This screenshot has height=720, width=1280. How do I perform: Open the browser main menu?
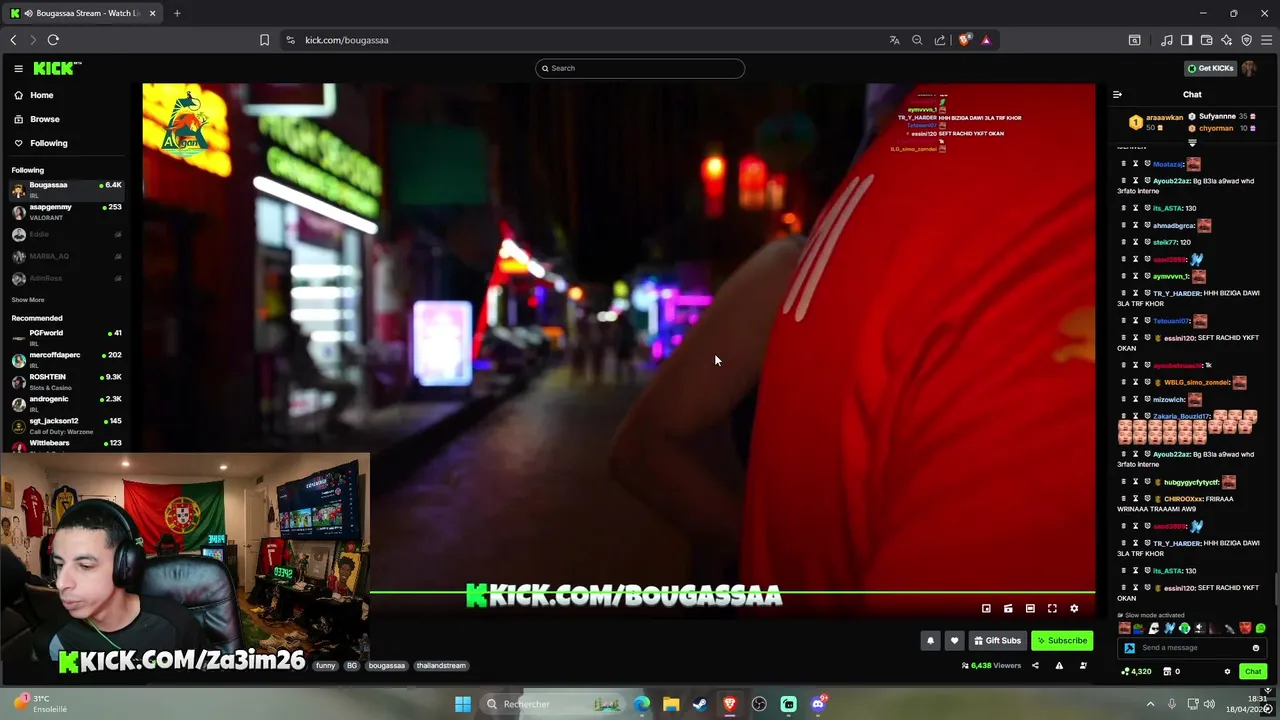point(1267,40)
